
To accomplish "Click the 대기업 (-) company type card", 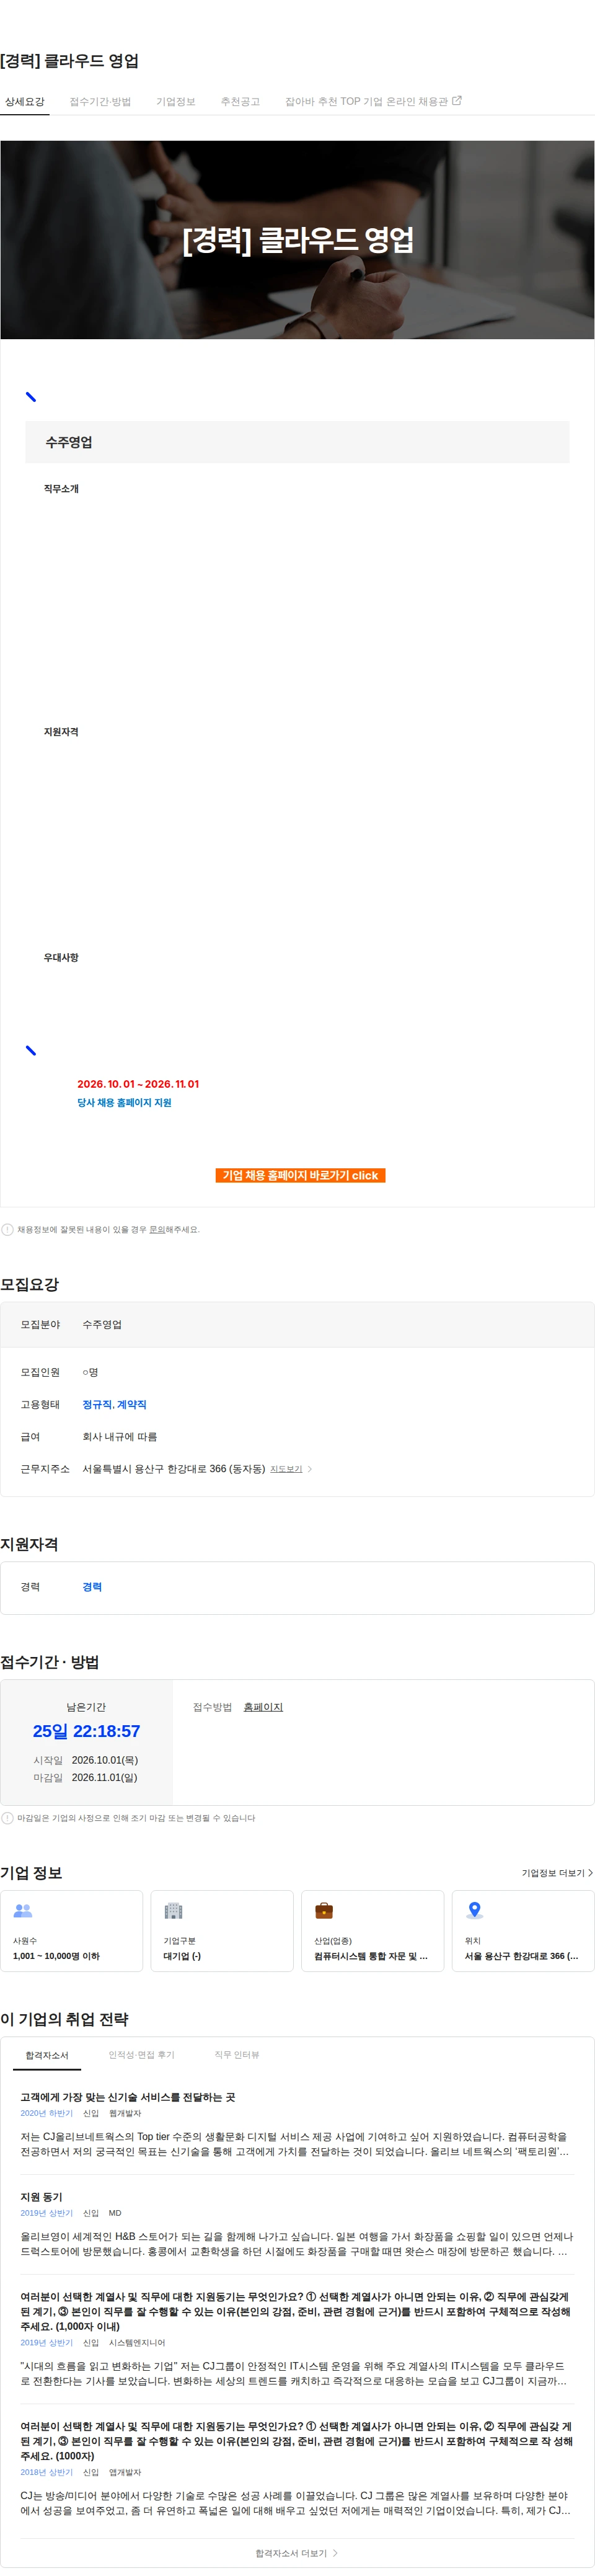I will tap(222, 1930).
